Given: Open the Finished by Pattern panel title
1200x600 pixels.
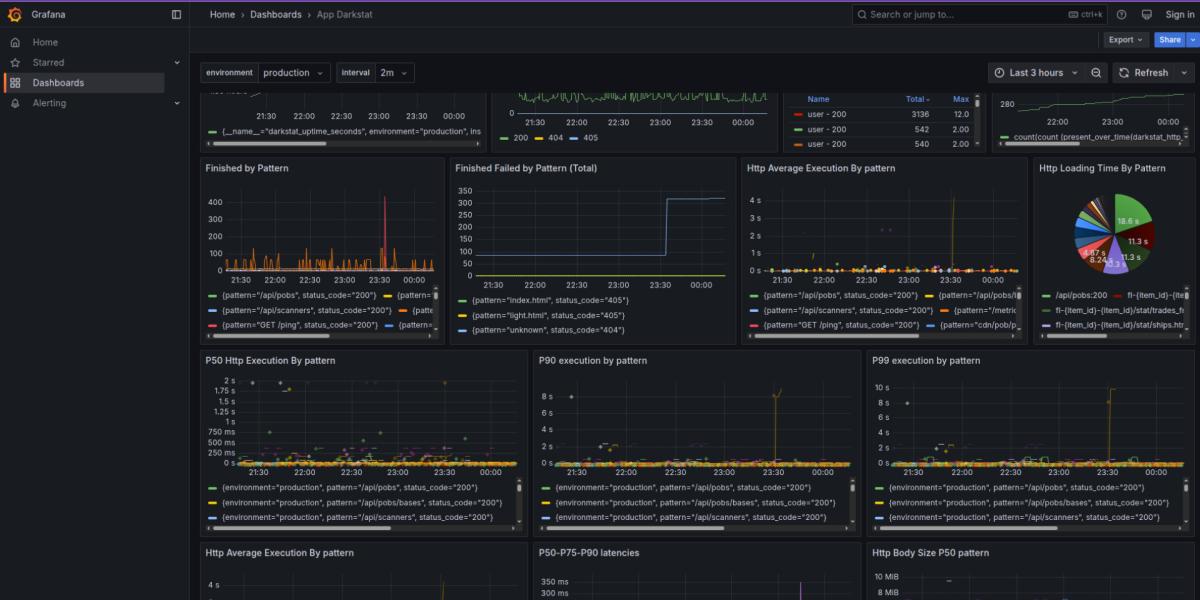Looking at the screenshot, I should coord(246,168).
